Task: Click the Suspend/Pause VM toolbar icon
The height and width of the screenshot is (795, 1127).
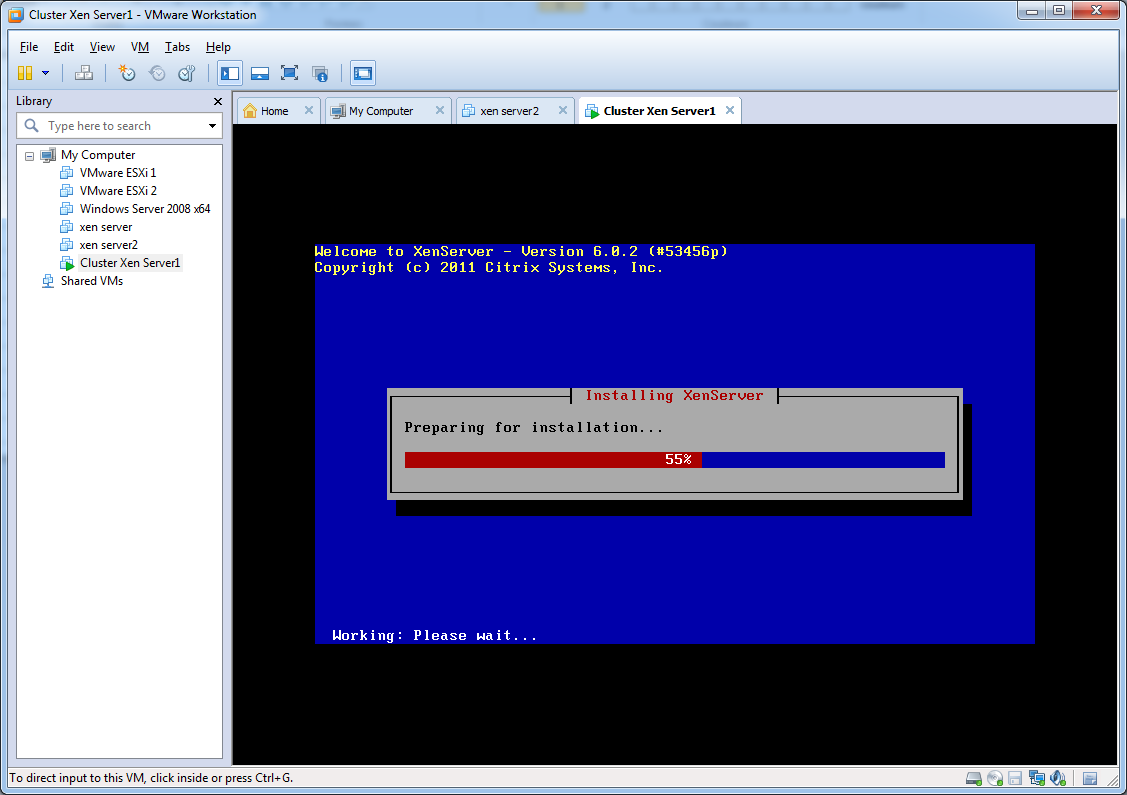Action: [25, 73]
